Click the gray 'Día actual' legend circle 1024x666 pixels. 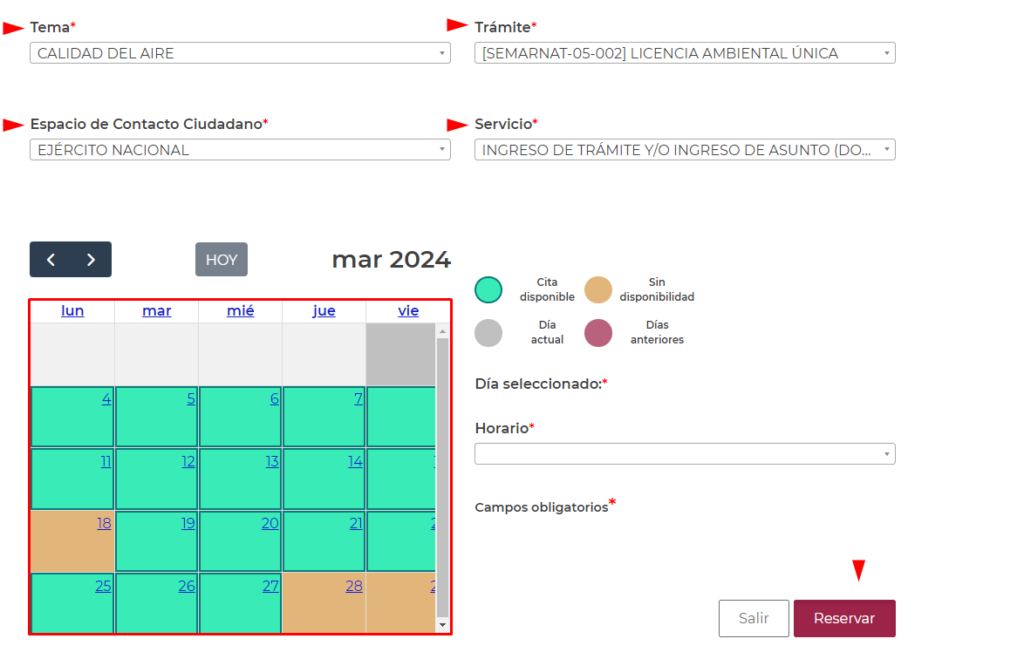pyautogui.click(x=488, y=333)
